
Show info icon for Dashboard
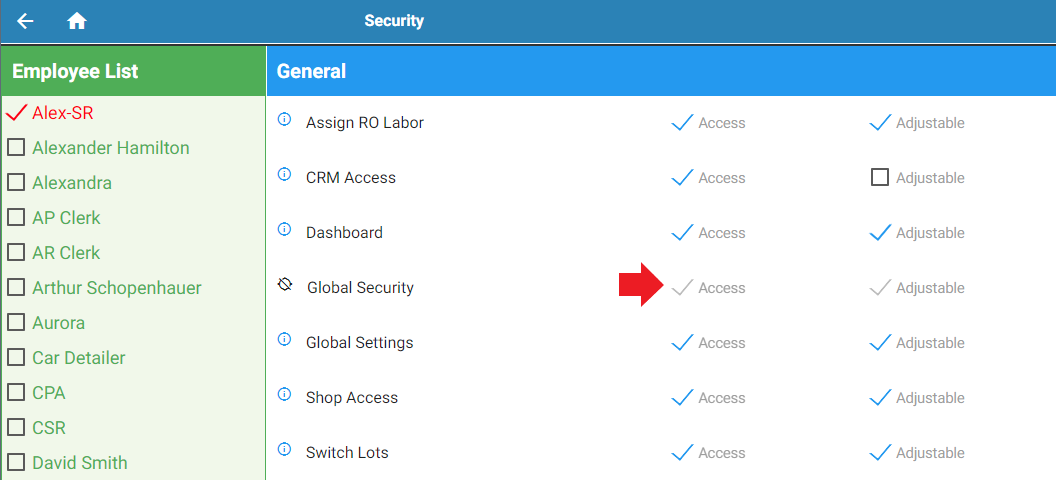[284, 229]
